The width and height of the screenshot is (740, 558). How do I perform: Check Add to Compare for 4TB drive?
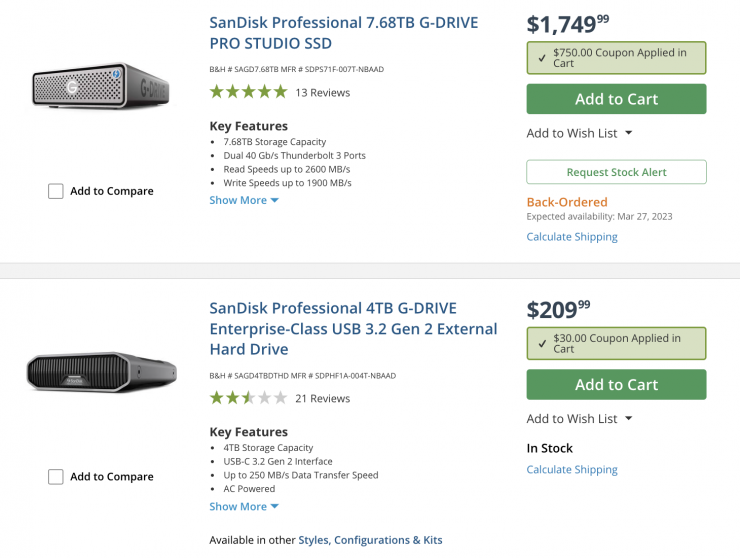click(56, 477)
